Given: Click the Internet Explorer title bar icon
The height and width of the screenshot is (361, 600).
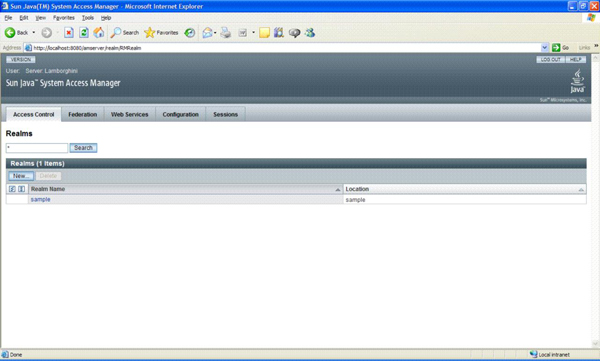Looking at the screenshot, I should point(5,6).
